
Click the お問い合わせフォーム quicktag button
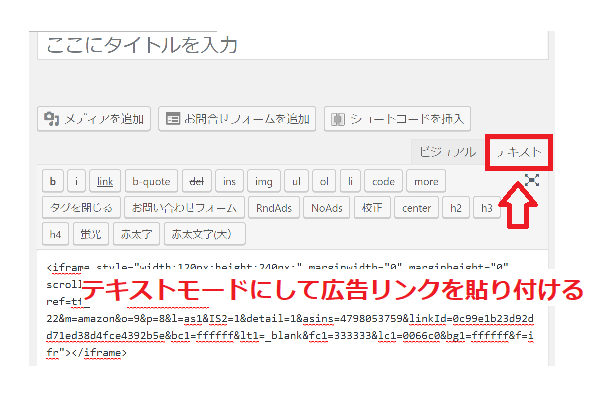click(184, 208)
